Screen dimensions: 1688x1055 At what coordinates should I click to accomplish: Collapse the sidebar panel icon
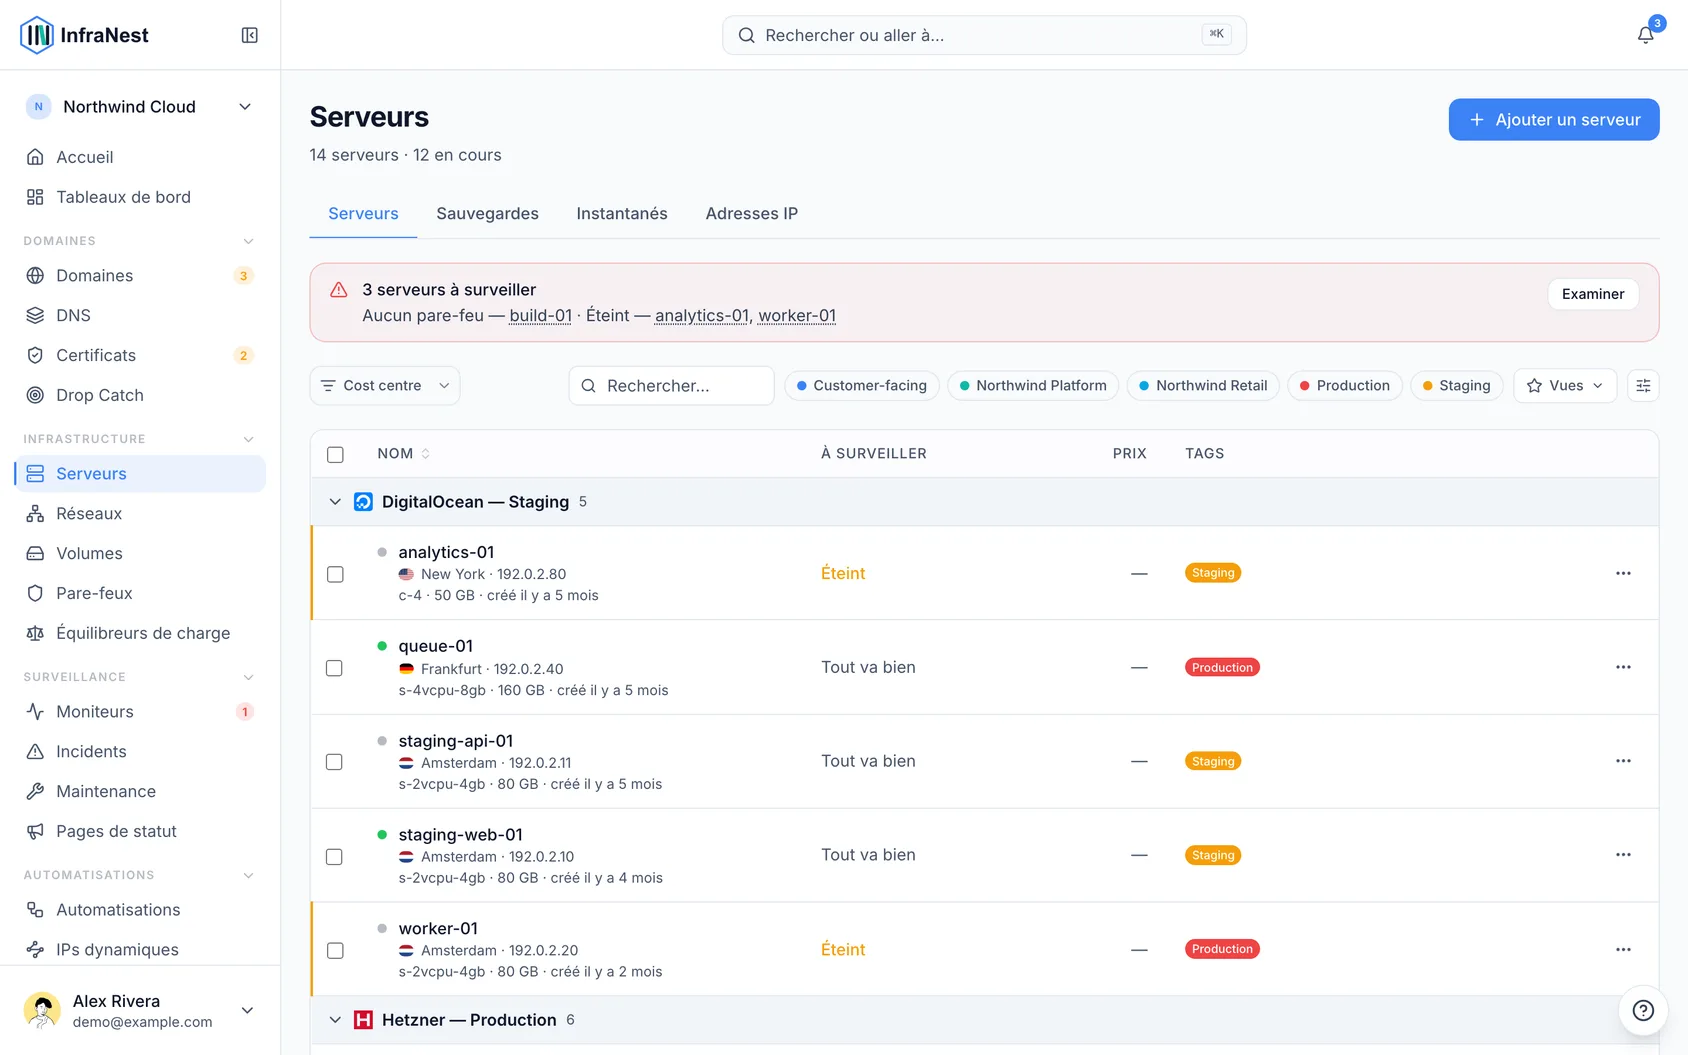pyautogui.click(x=250, y=35)
